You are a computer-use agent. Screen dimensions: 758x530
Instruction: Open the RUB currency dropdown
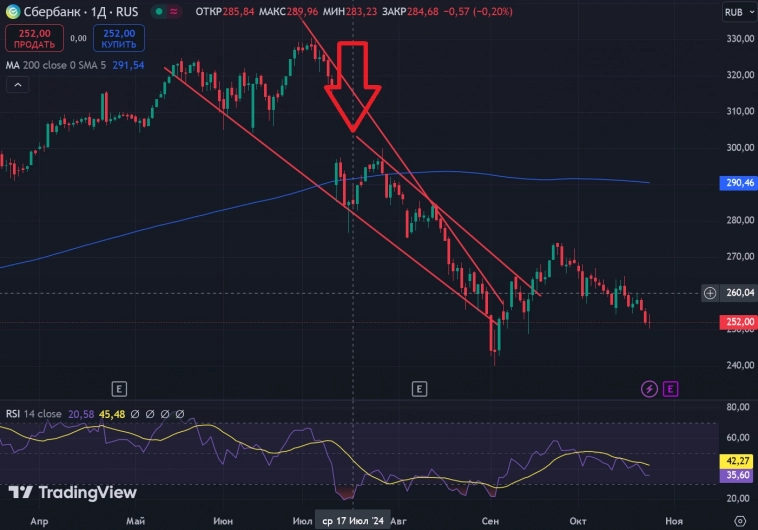pos(735,15)
